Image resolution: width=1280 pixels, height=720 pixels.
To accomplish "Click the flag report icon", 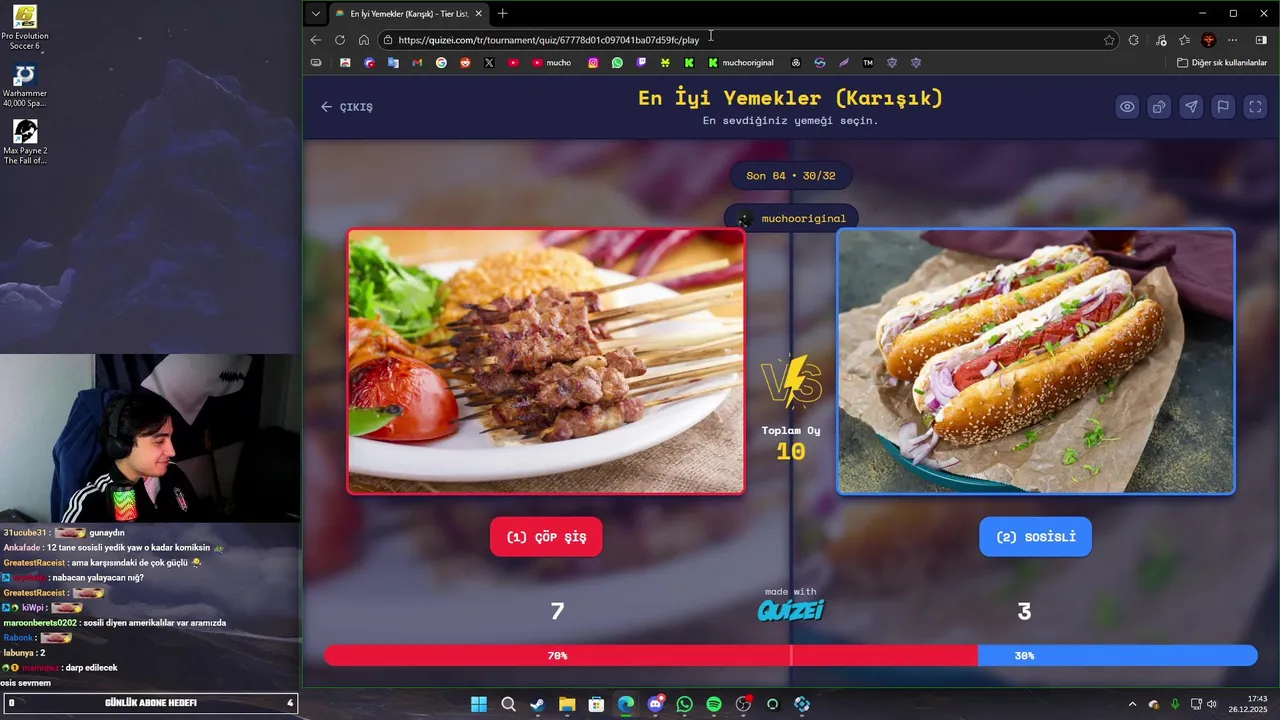I will click(x=1223, y=107).
